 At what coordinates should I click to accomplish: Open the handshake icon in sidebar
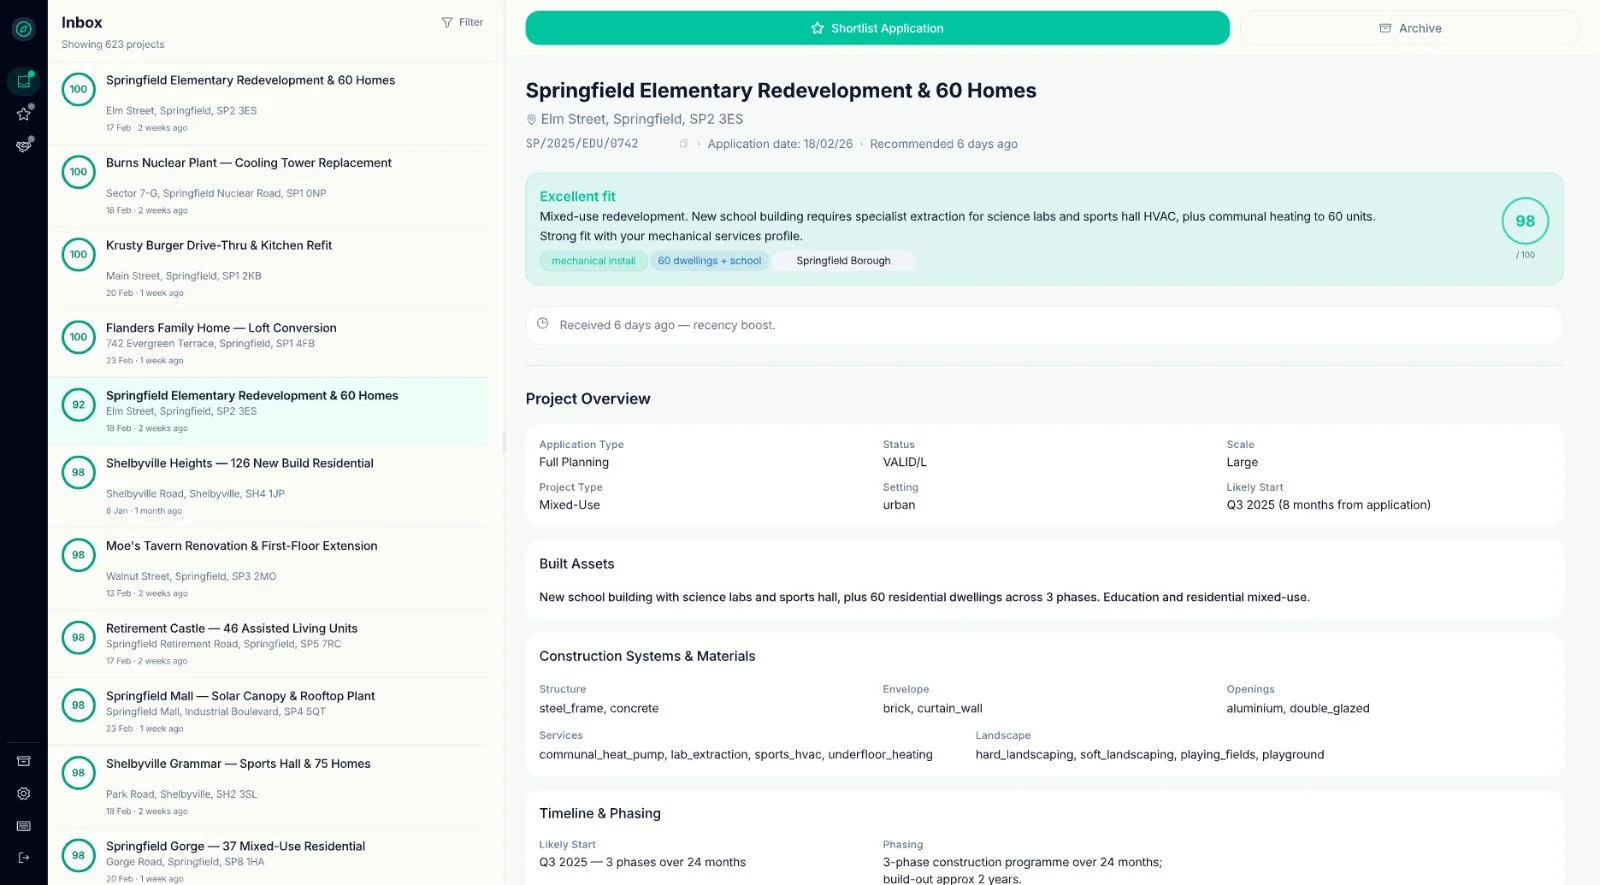[x=24, y=146]
